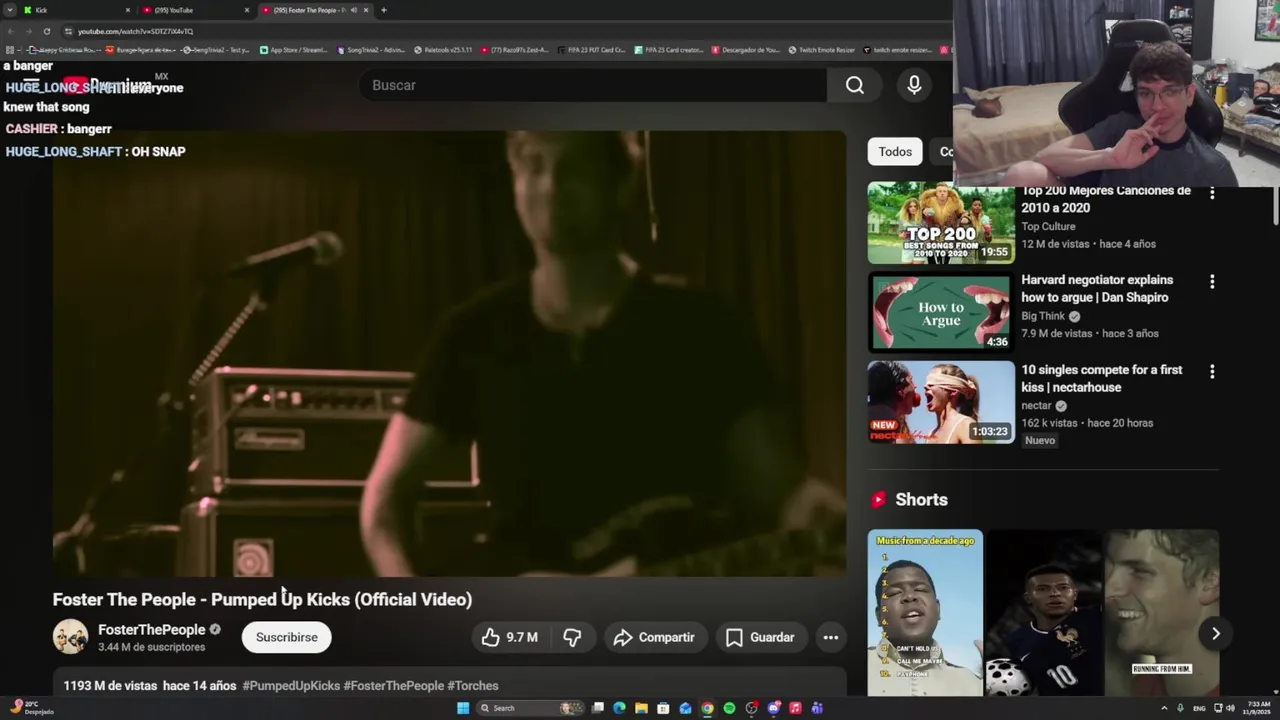This screenshot has width=1280, height=720.
Task: Open the Top Culture channel
Action: [1048, 227]
